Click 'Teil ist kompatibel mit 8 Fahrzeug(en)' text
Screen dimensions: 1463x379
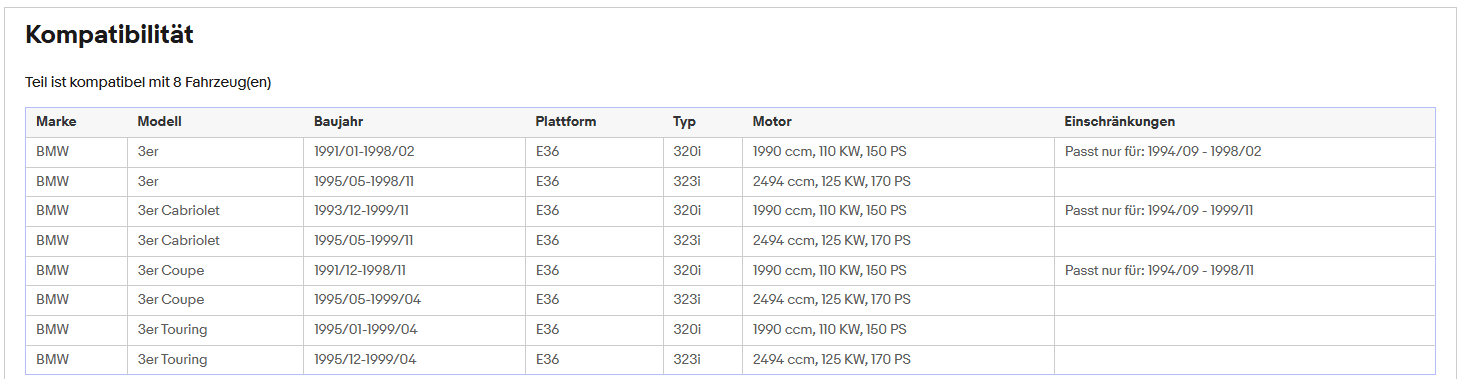(x=148, y=82)
